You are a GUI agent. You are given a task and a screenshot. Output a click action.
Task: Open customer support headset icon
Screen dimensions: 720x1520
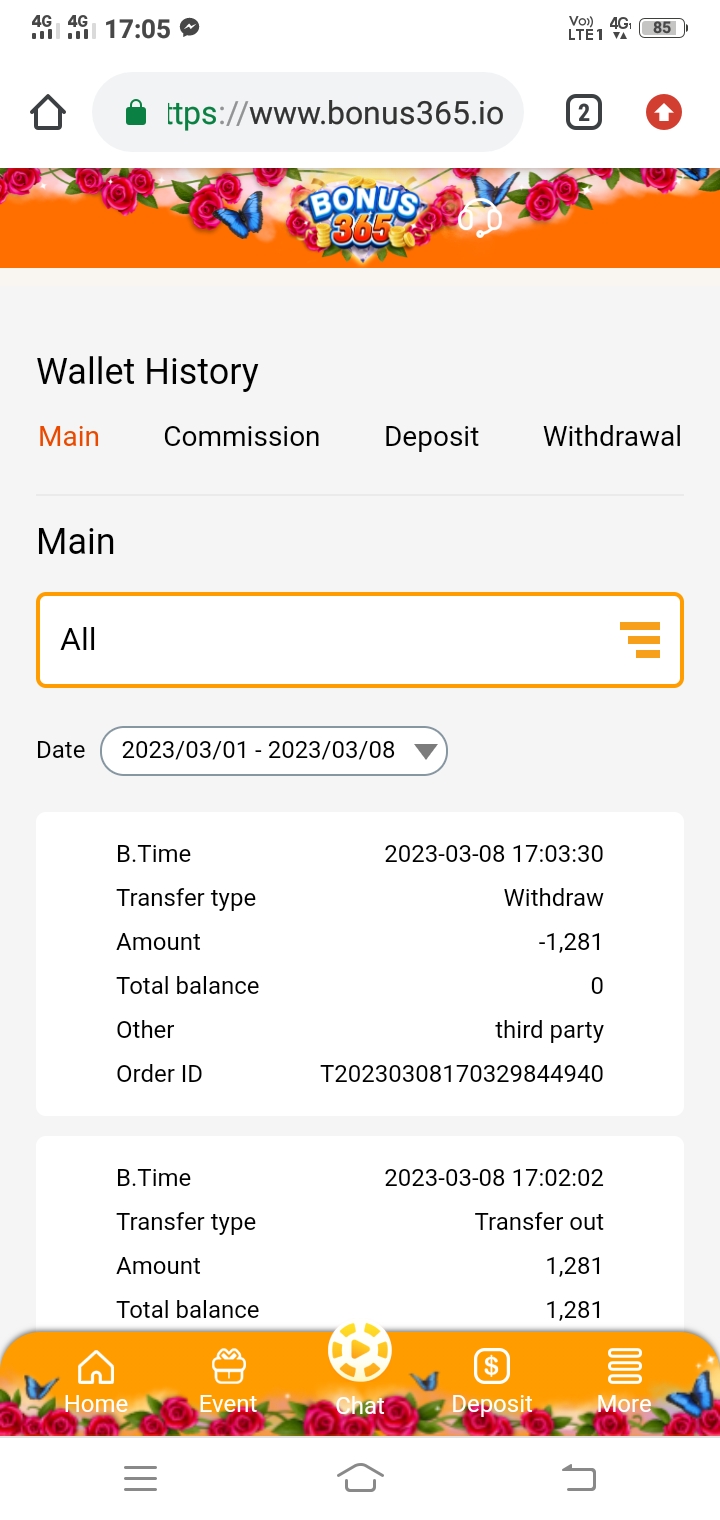click(480, 218)
